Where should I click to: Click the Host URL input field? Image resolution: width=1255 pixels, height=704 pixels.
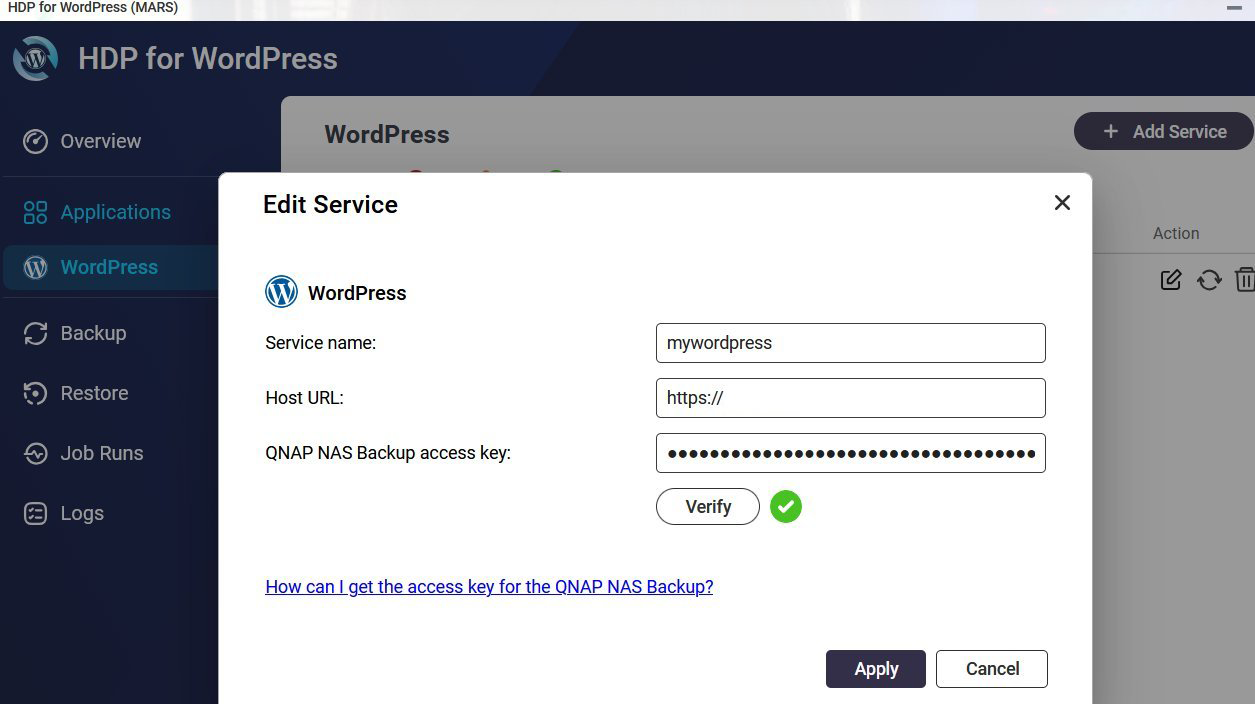(x=850, y=398)
